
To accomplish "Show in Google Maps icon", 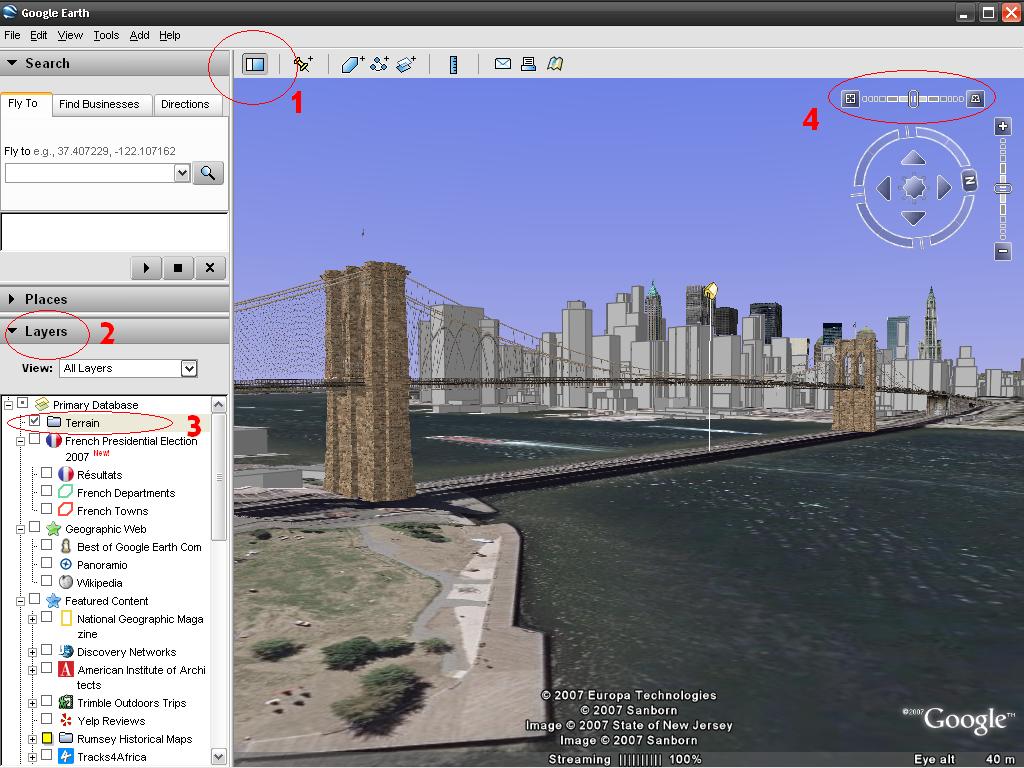I will [555, 63].
